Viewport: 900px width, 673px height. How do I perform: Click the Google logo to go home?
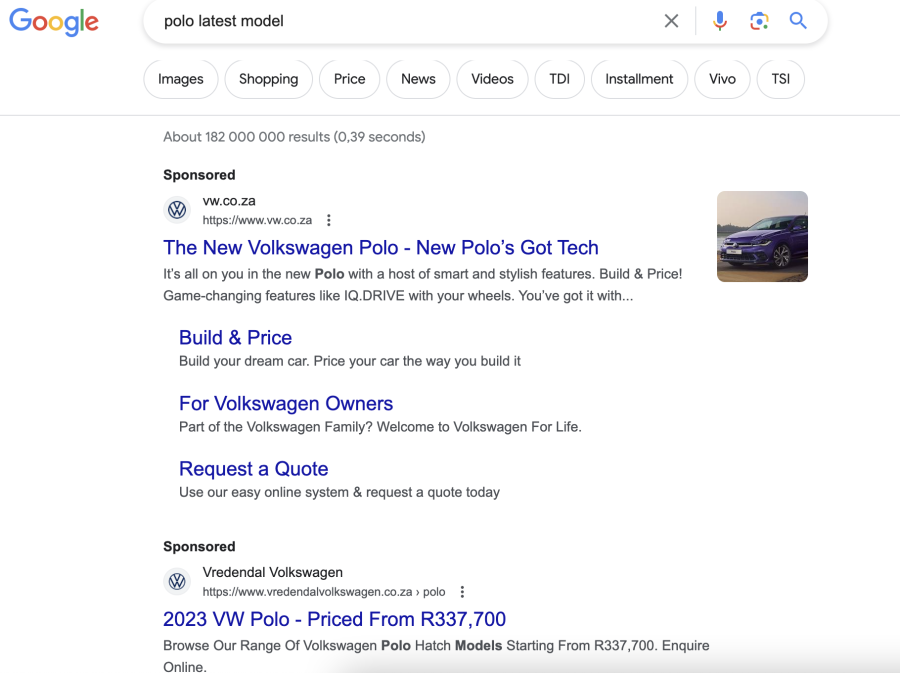53,22
